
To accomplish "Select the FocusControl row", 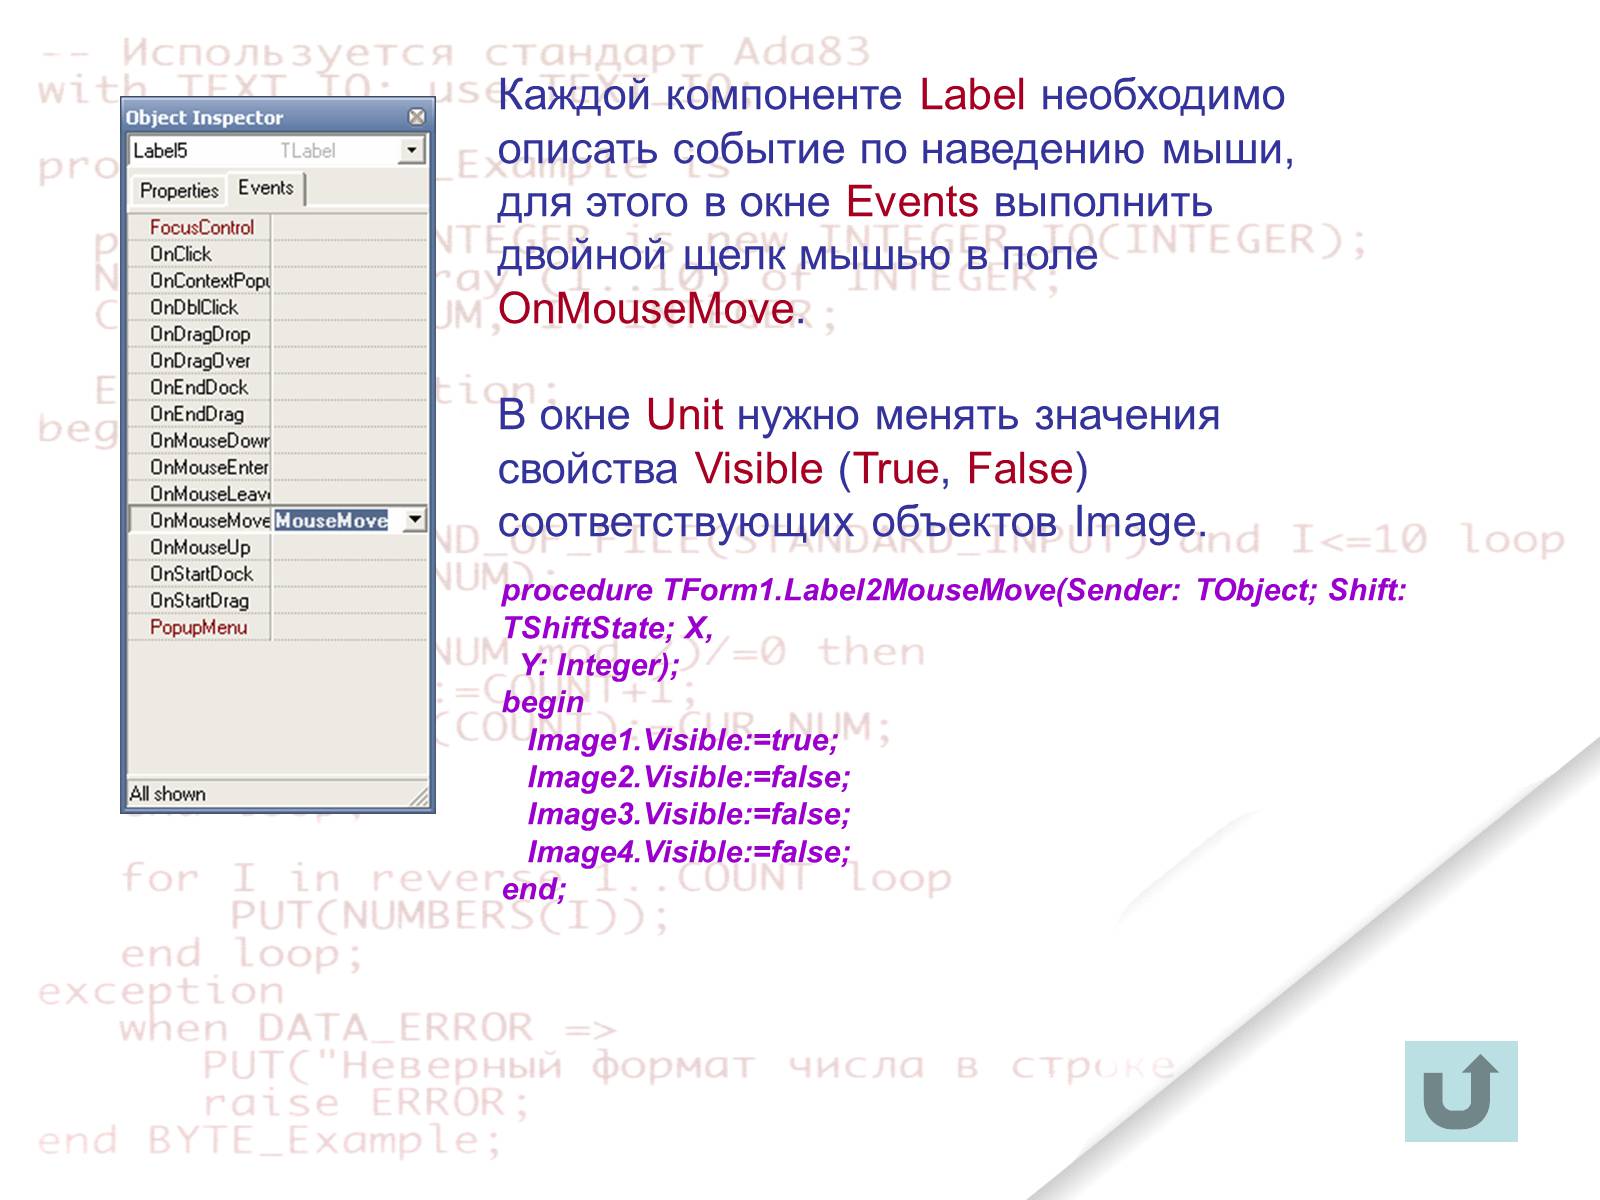I will 277,227.
